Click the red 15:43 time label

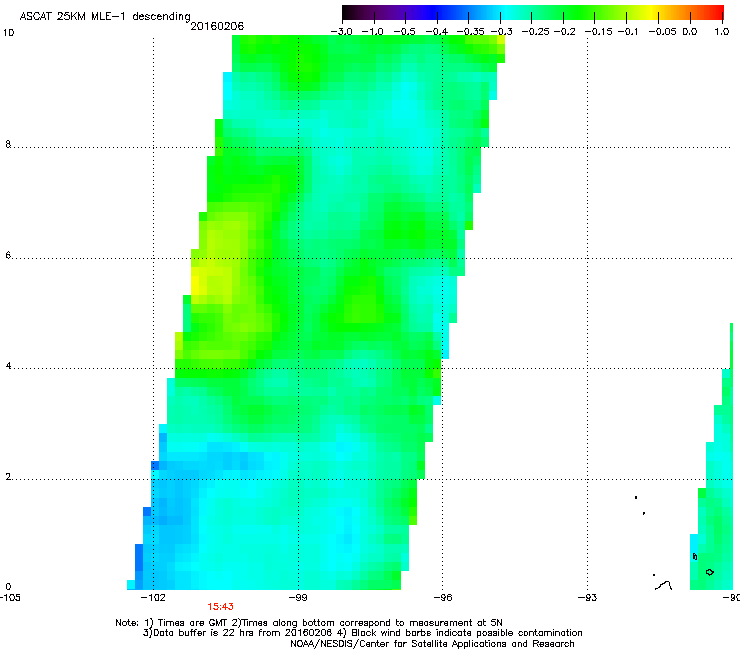pos(220,607)
